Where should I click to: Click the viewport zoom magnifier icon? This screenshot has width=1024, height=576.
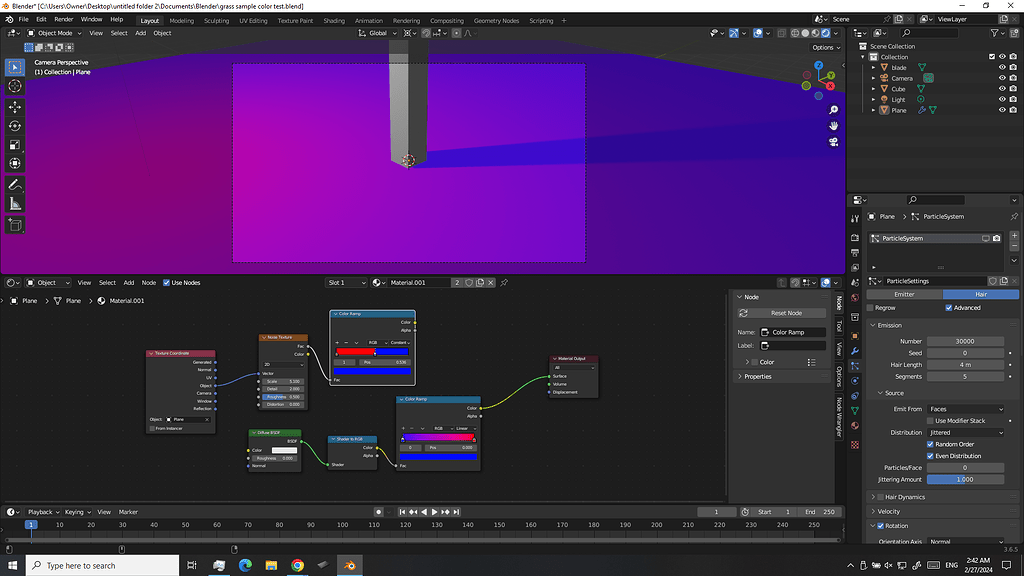coord(833,110)
